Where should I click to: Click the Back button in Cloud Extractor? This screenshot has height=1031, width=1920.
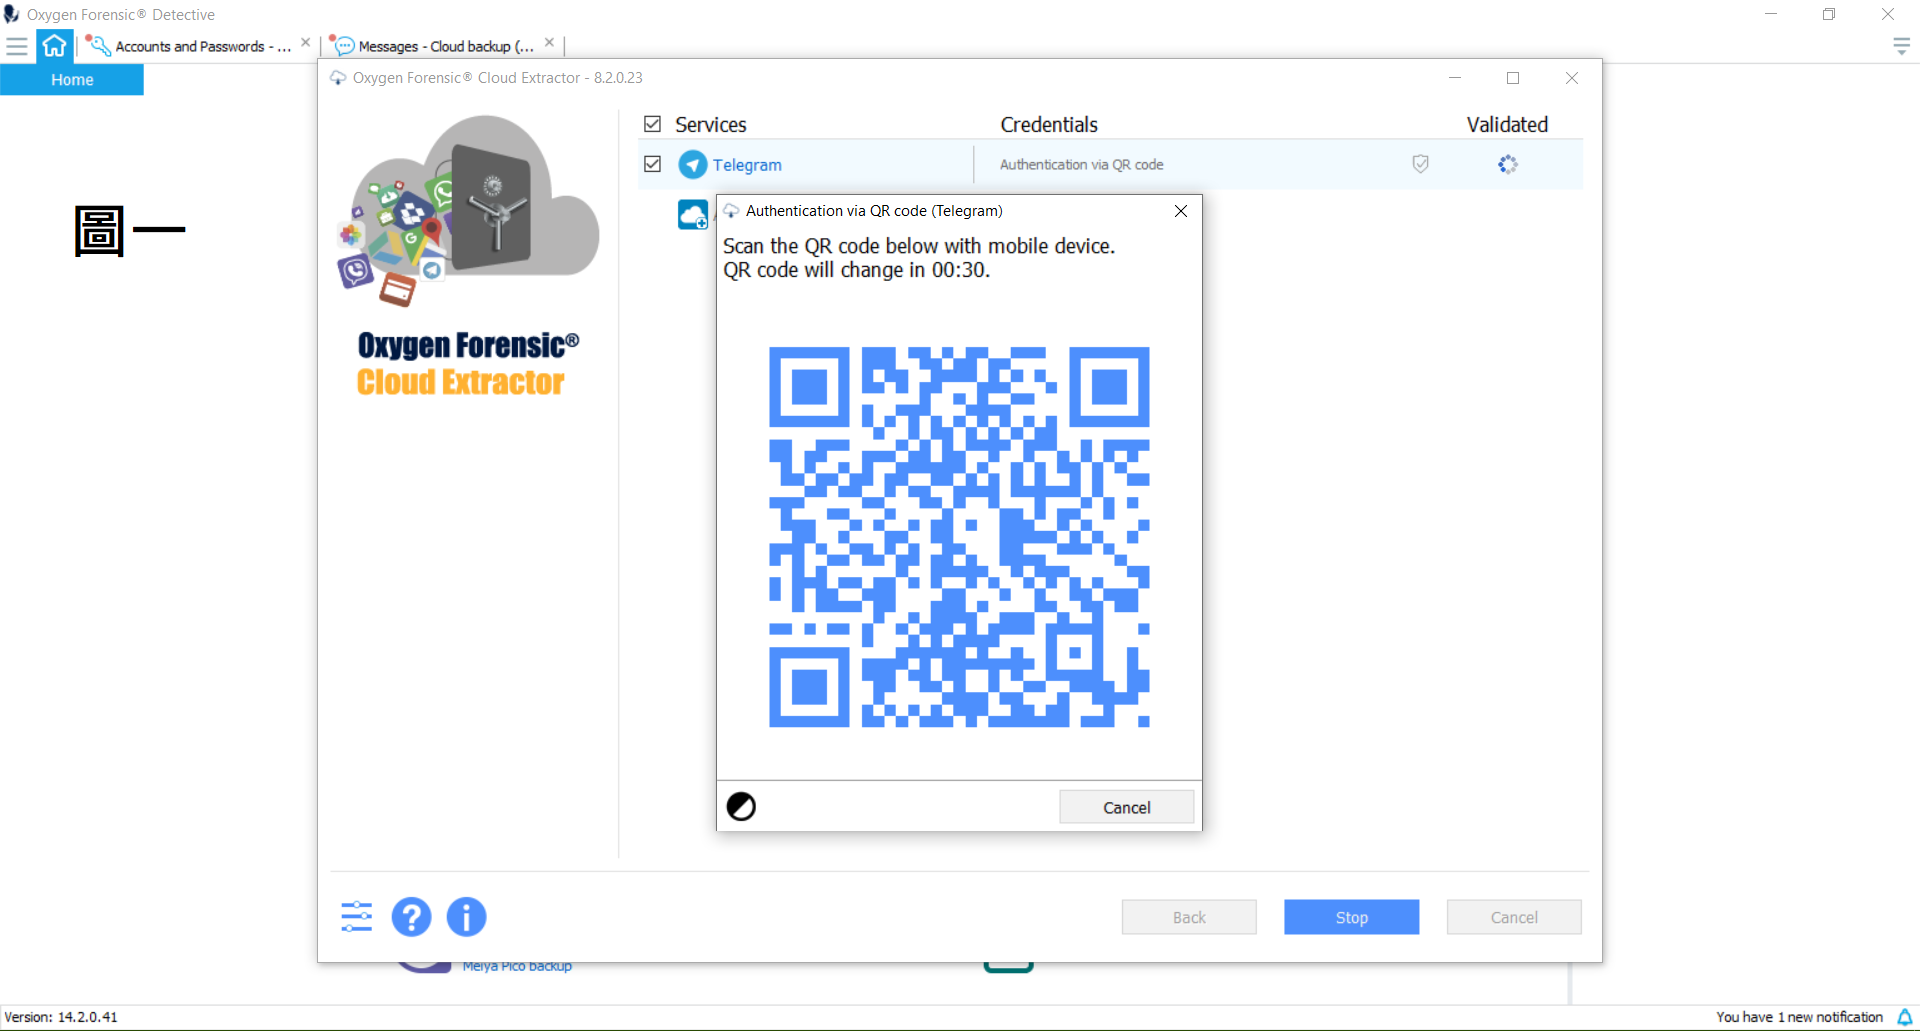pyautogui.click(x=1189, y=917)
